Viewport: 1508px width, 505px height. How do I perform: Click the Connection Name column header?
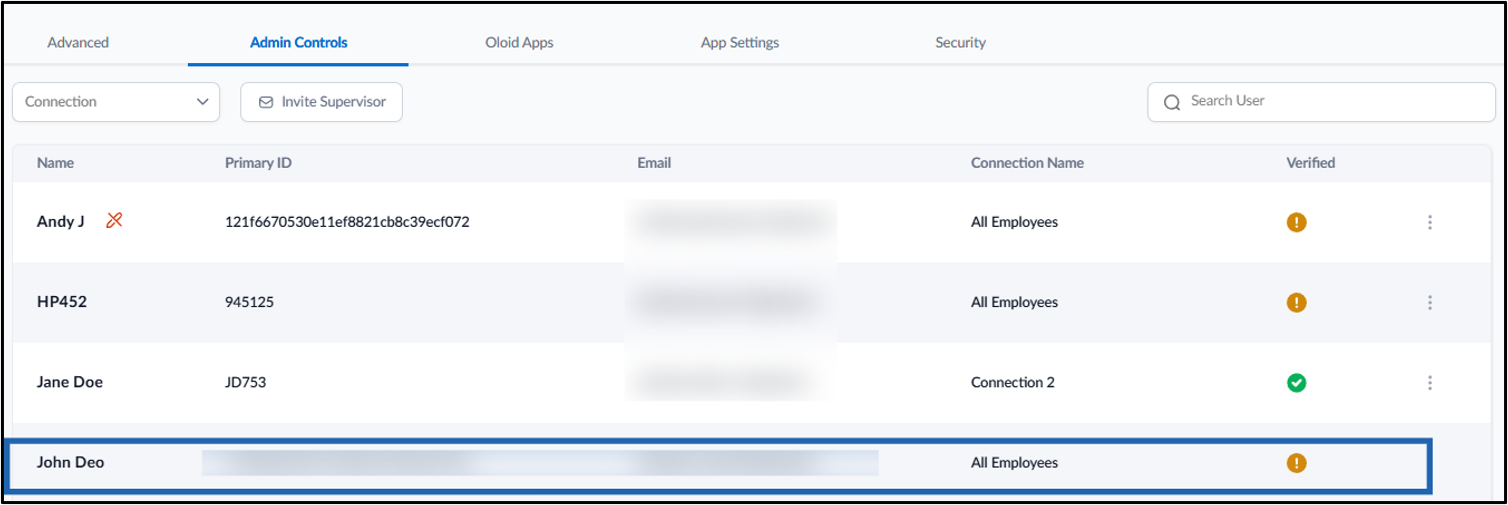tap(1027, 162)
